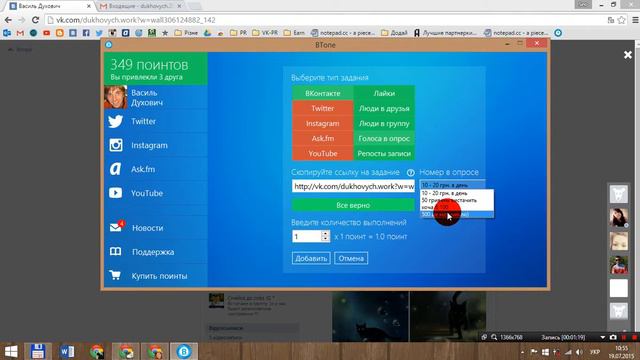640x360 pixels.
Task: Switch to Gmail Входящие browser tab
Action: pos(141,6)
